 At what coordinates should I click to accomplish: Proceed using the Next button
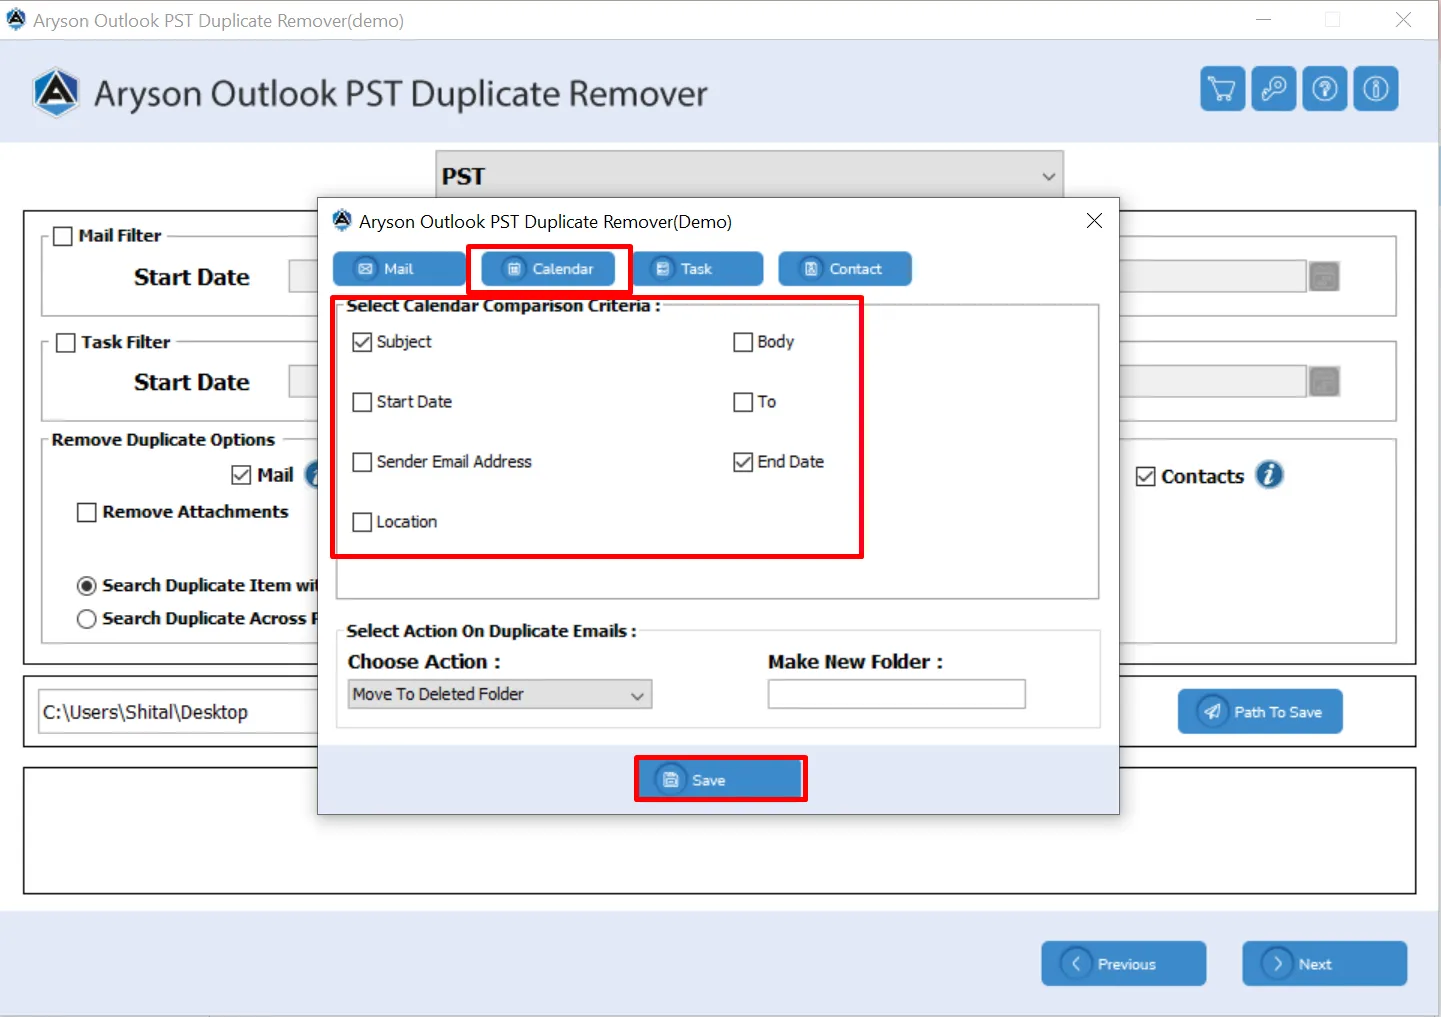pos(1324,963)
